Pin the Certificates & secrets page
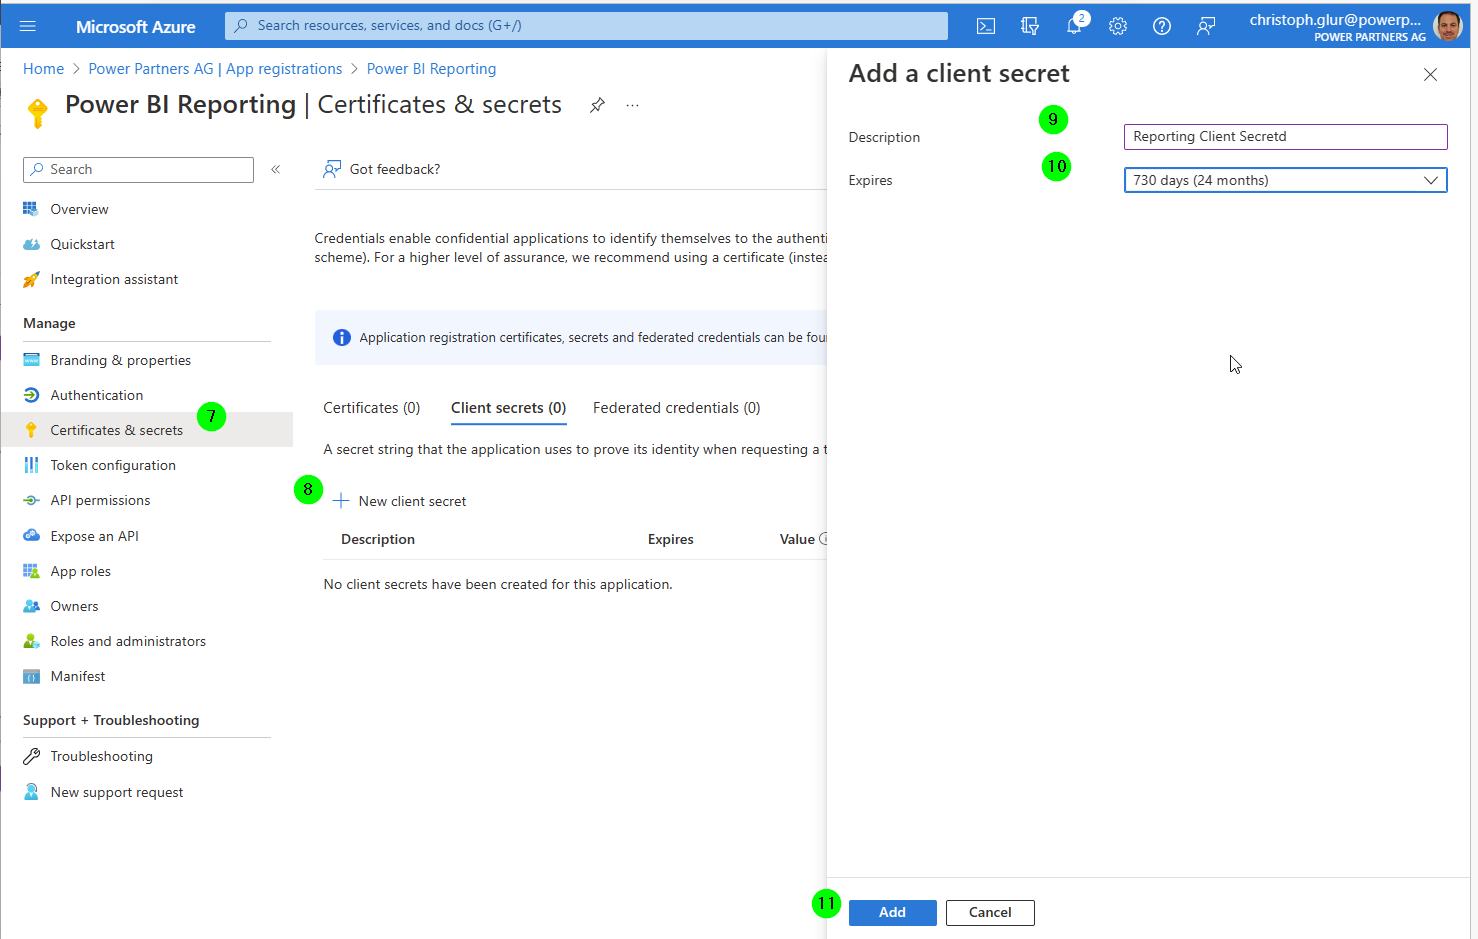 597,105
